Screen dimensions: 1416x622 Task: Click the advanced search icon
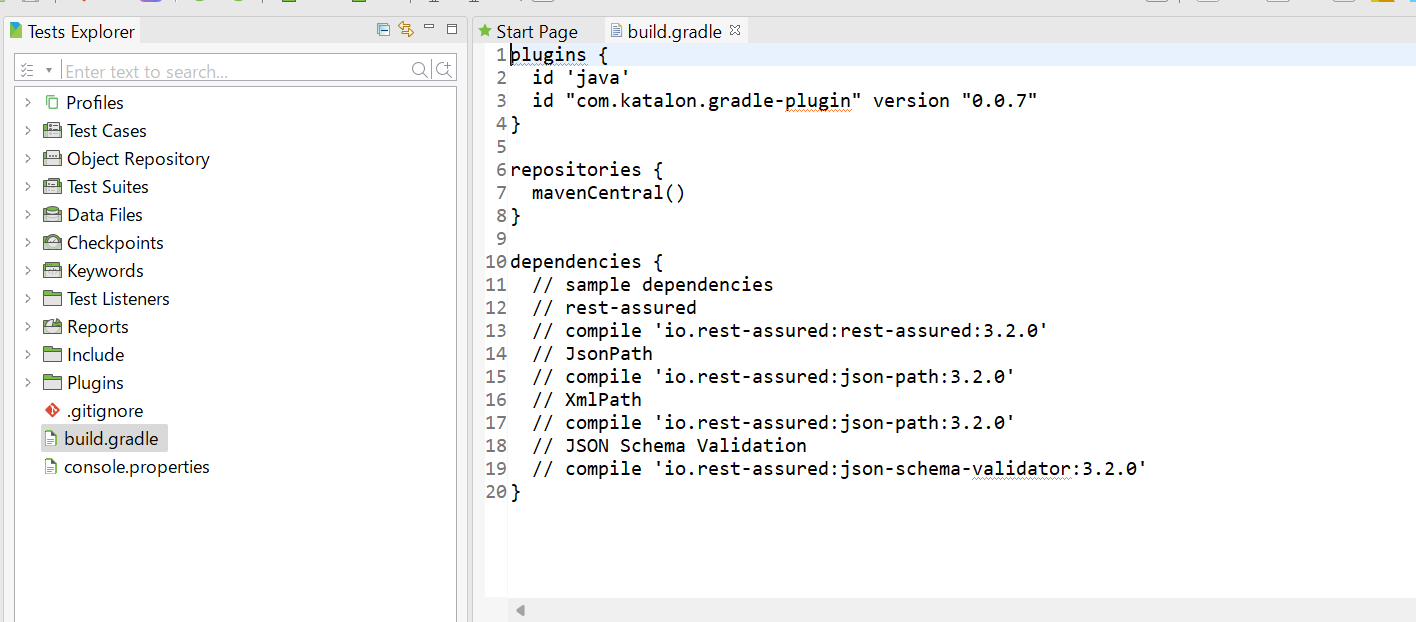[x=445, y=70]
